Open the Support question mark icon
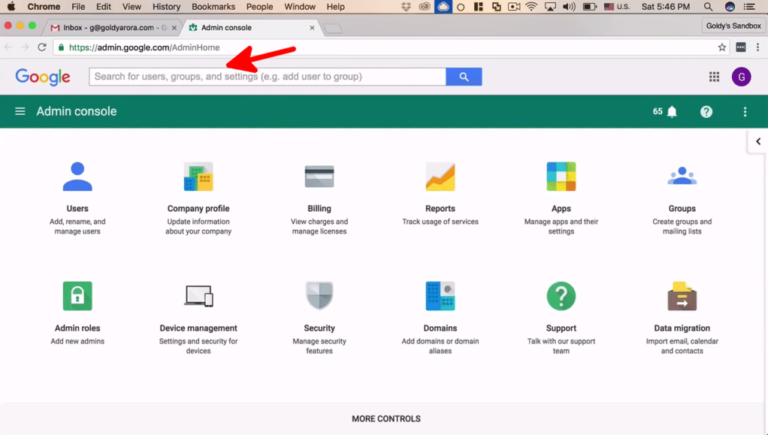This screenshot has height=435, width=768. coord(561,296)
